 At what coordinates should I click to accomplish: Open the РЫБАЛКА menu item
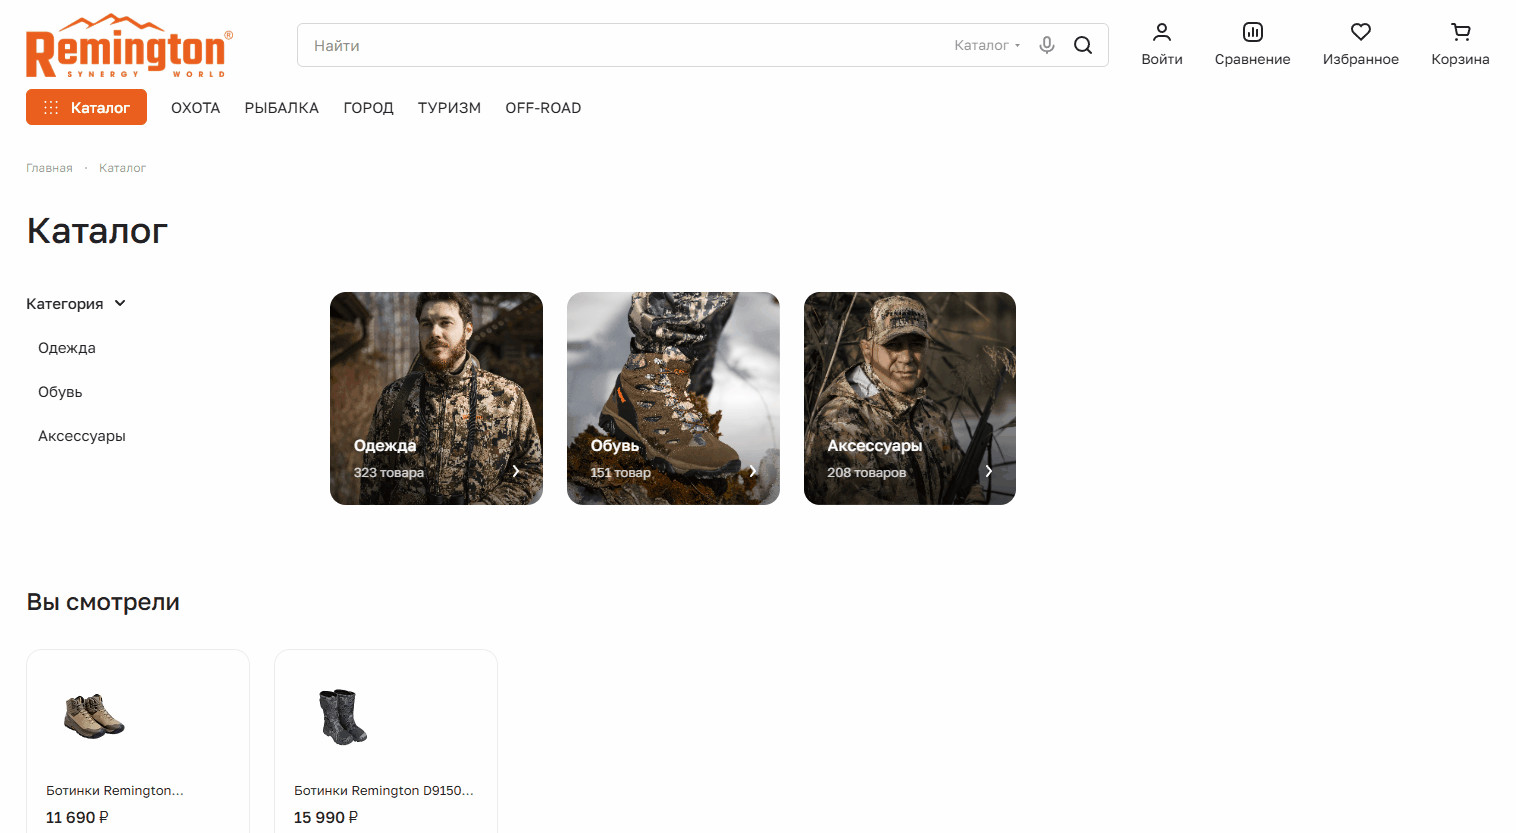pyautogui.click(x=282, y=108)
